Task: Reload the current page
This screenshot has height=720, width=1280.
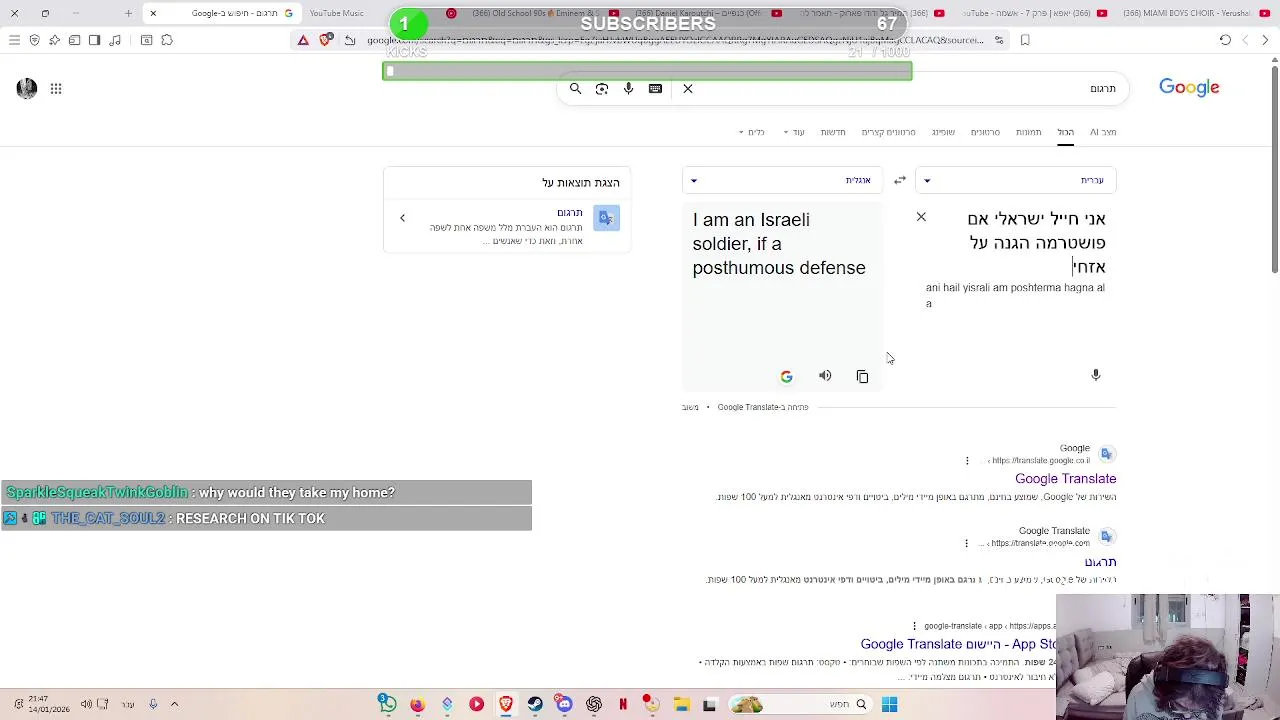Action: [x=1225, y=40]
